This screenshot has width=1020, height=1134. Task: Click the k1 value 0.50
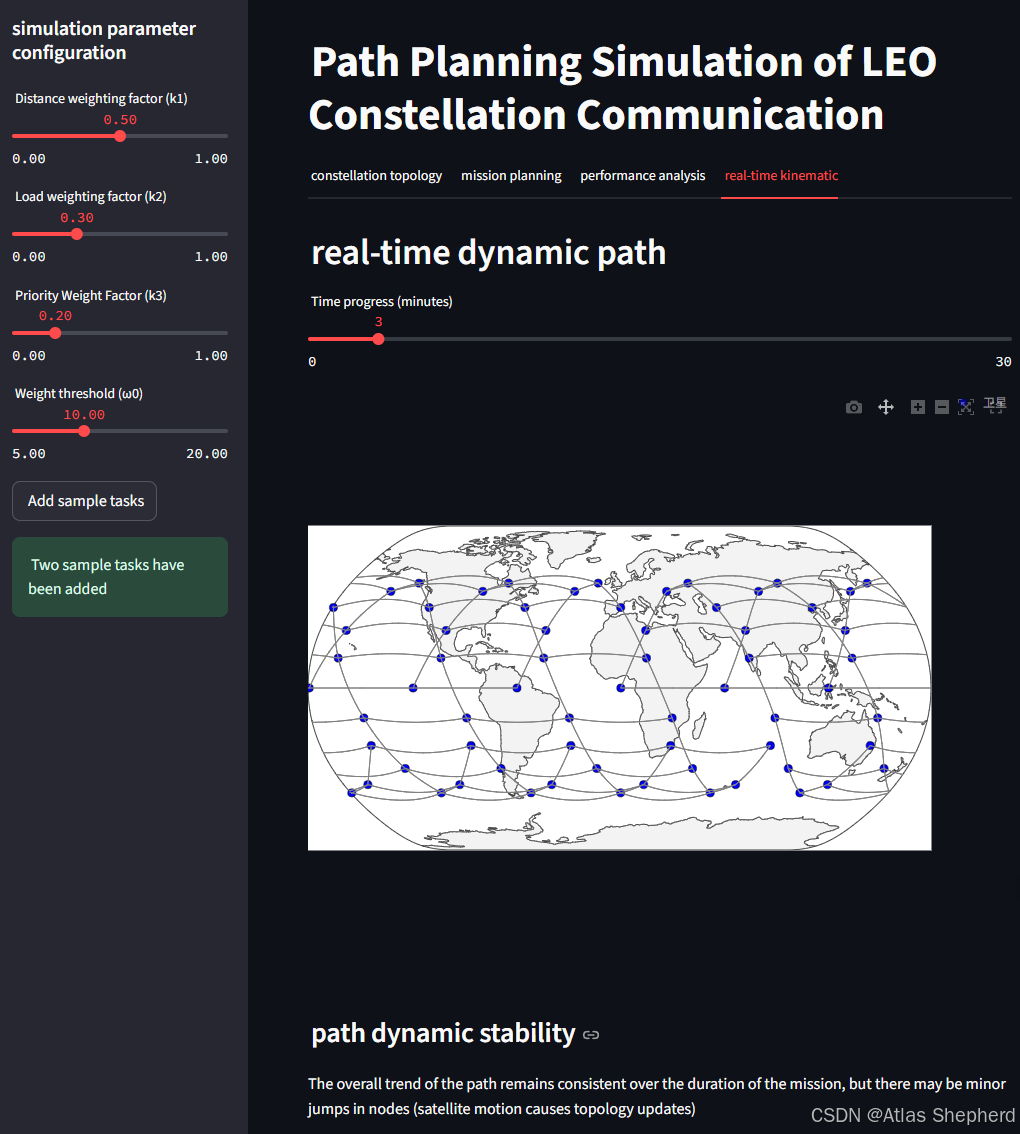120,120
